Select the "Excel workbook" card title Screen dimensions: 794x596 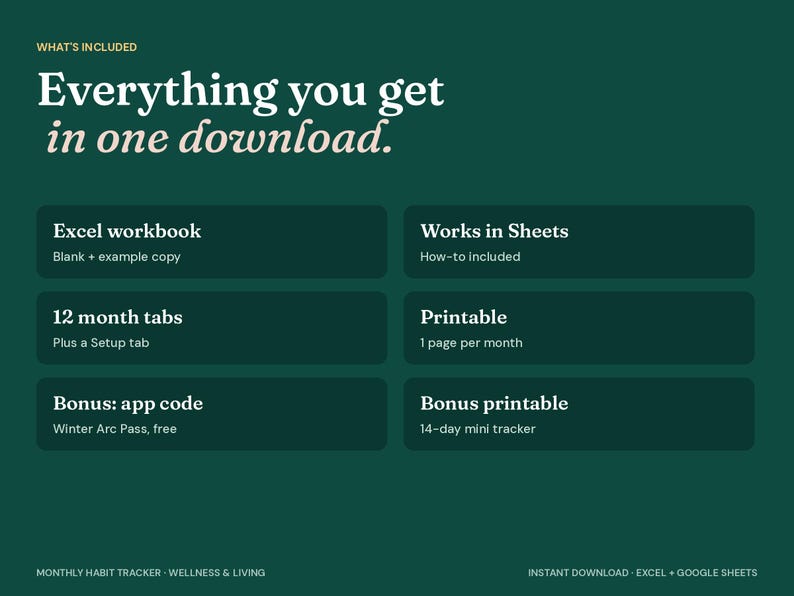(127, 231)
